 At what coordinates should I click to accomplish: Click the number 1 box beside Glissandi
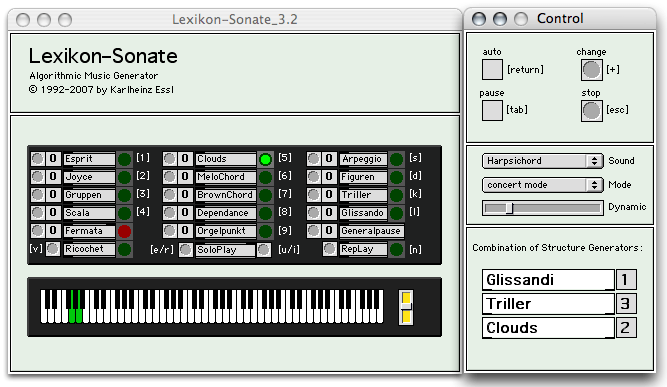click(626, 280)
